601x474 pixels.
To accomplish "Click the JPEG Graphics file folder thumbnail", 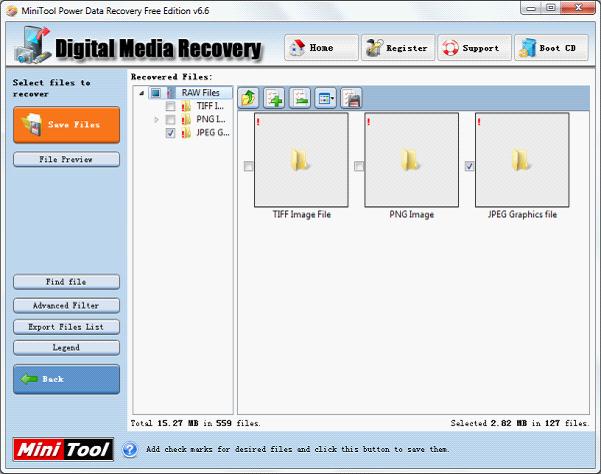I will [522, 160].
